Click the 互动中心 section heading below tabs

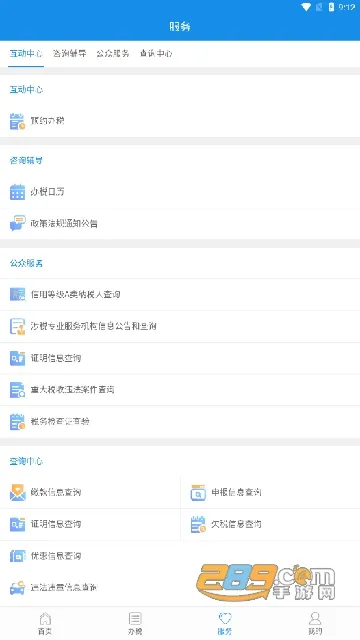click(26, 90)
